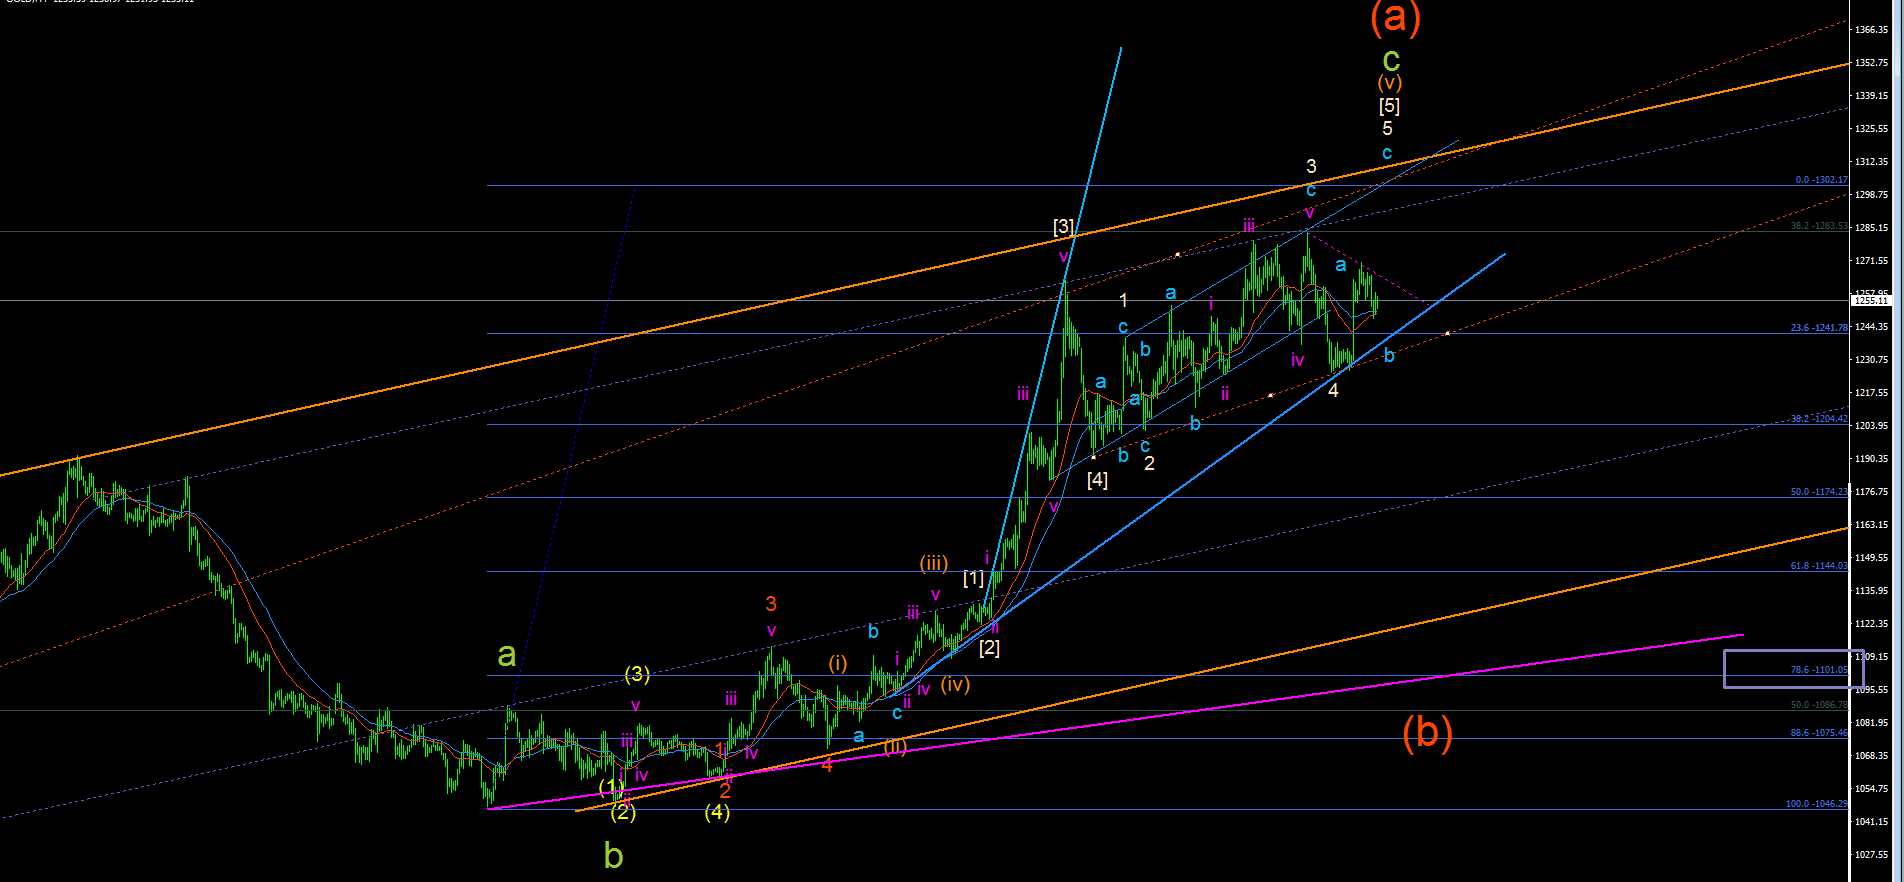Click 1027.55 on the price axis
The image size is (1904, 882).
[x=1871, y=855]
